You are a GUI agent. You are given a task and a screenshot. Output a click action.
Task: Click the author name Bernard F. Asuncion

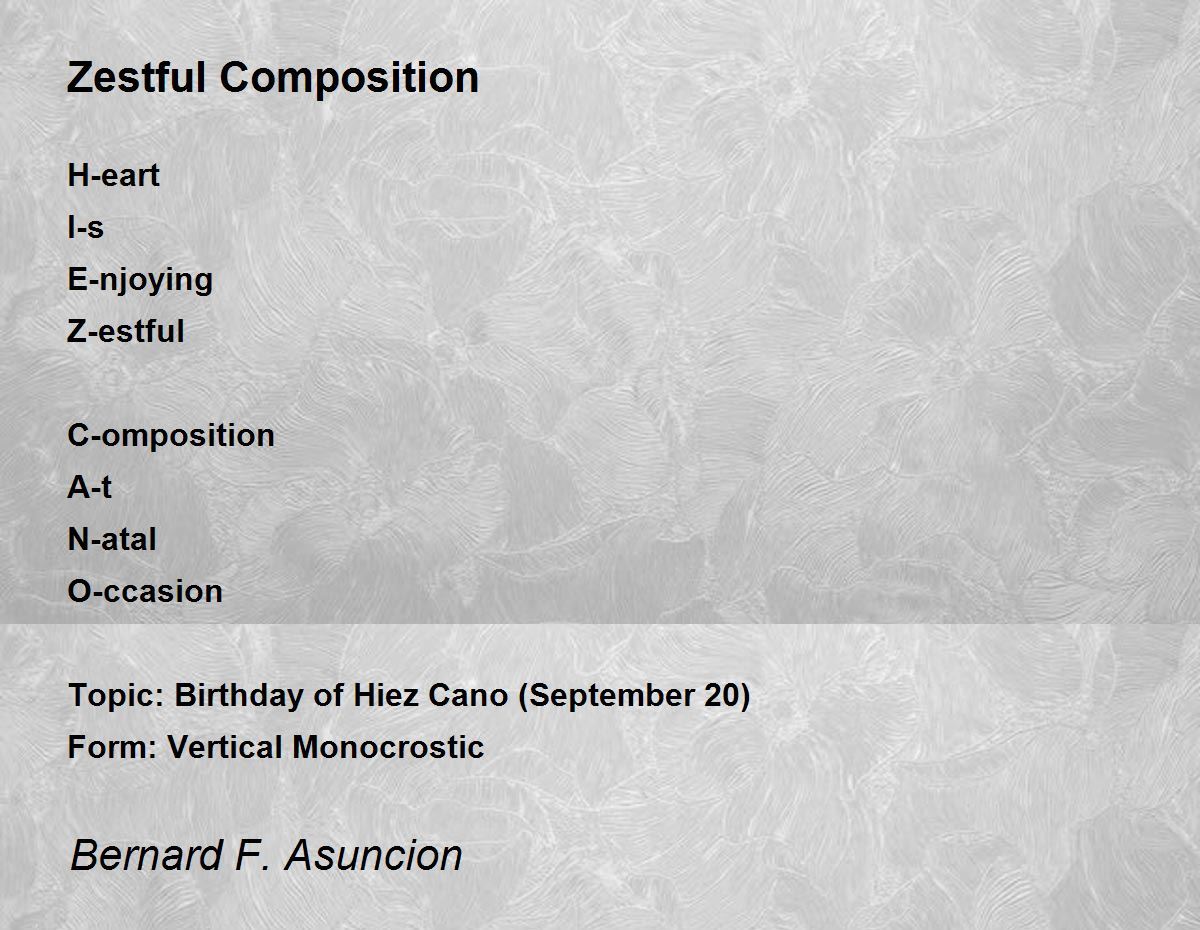click(266, 855)
